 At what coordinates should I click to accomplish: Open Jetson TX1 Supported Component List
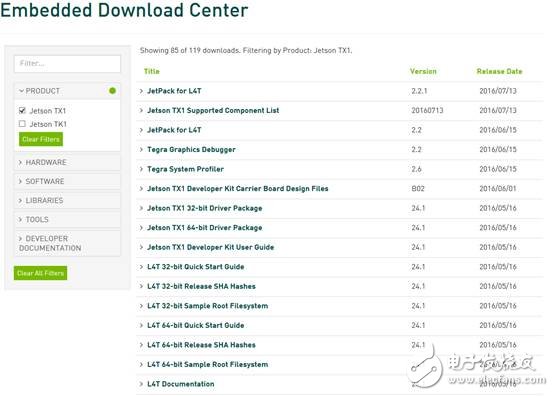(213, 111)
